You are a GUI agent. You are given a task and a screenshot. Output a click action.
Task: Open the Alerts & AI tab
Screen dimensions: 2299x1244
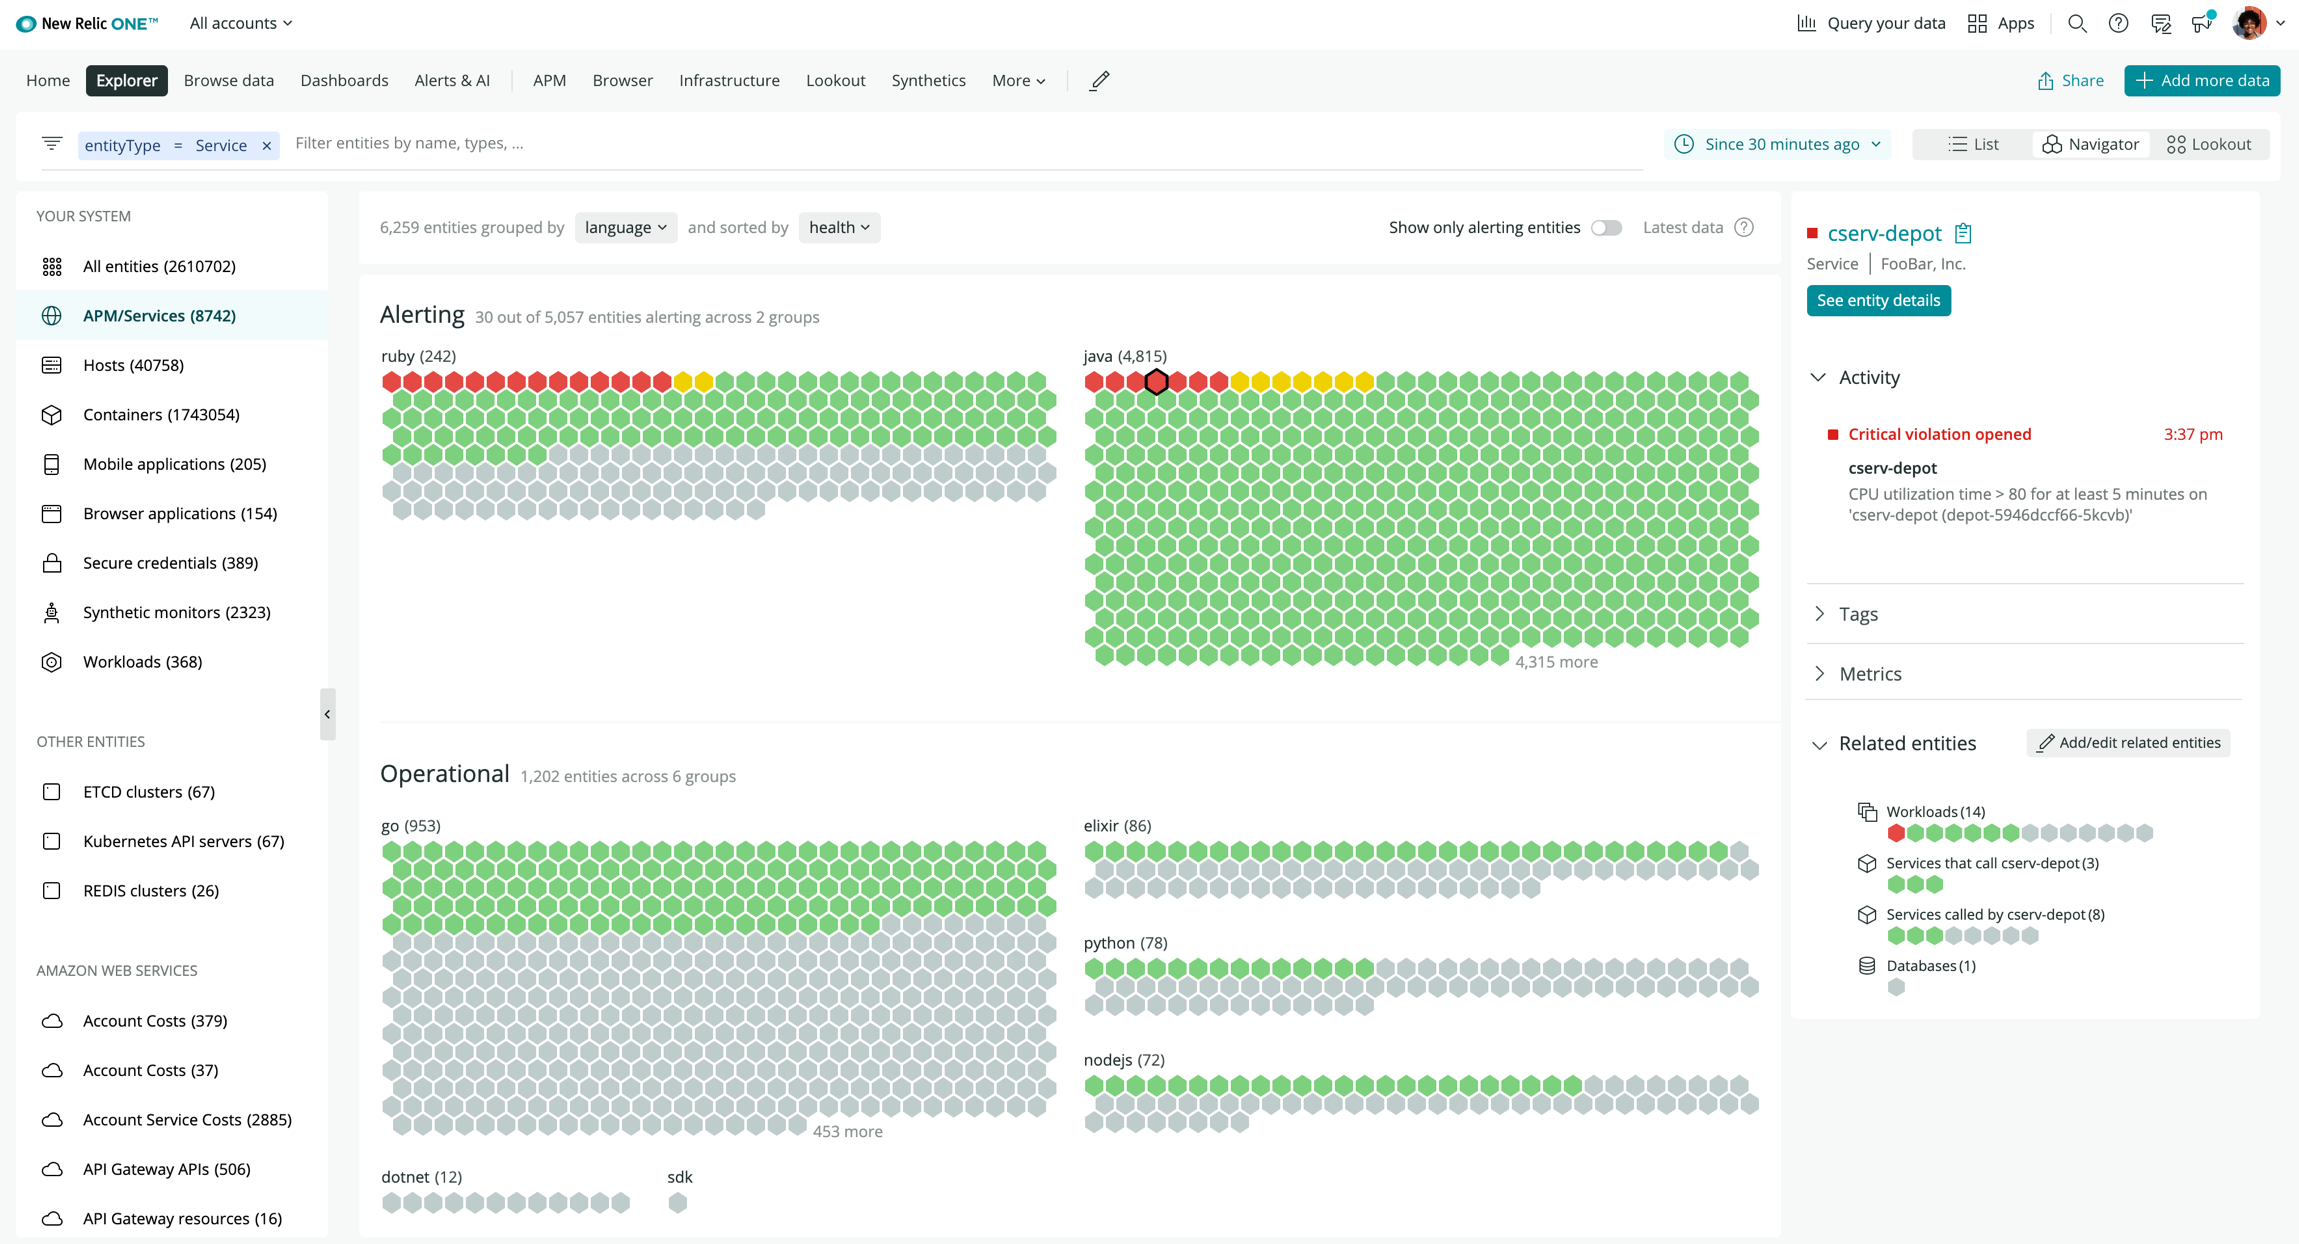(x=452, y=80)
